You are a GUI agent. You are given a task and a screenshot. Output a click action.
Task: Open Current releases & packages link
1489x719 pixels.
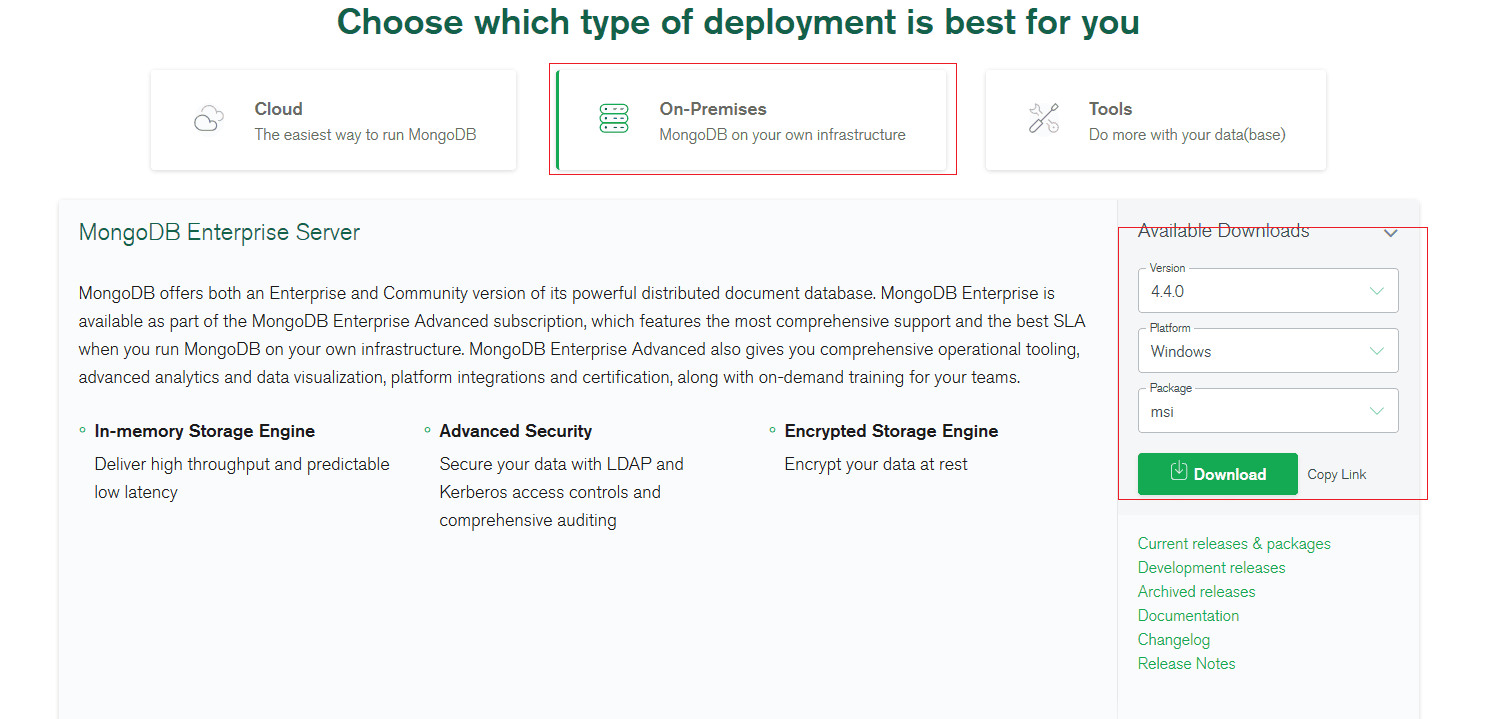coord(1234,544)
